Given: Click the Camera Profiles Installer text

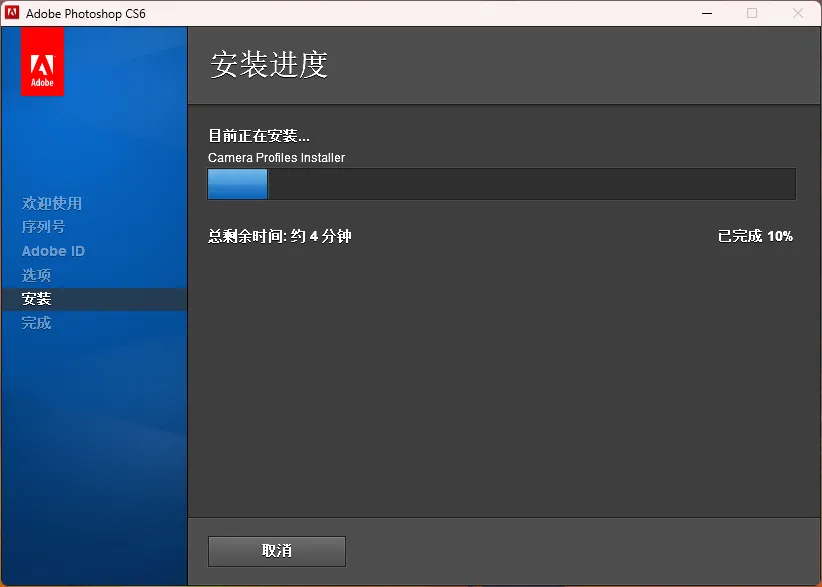Looking at the screenshot, I should tap(276, 158).
